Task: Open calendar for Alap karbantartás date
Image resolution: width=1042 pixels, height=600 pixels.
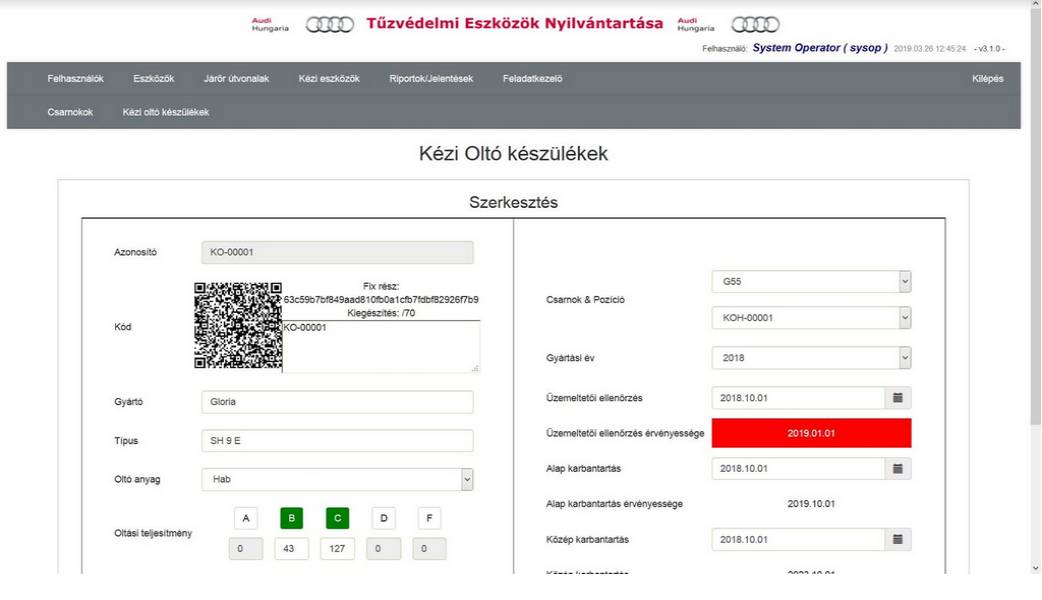Action: [x=897, y=468]
